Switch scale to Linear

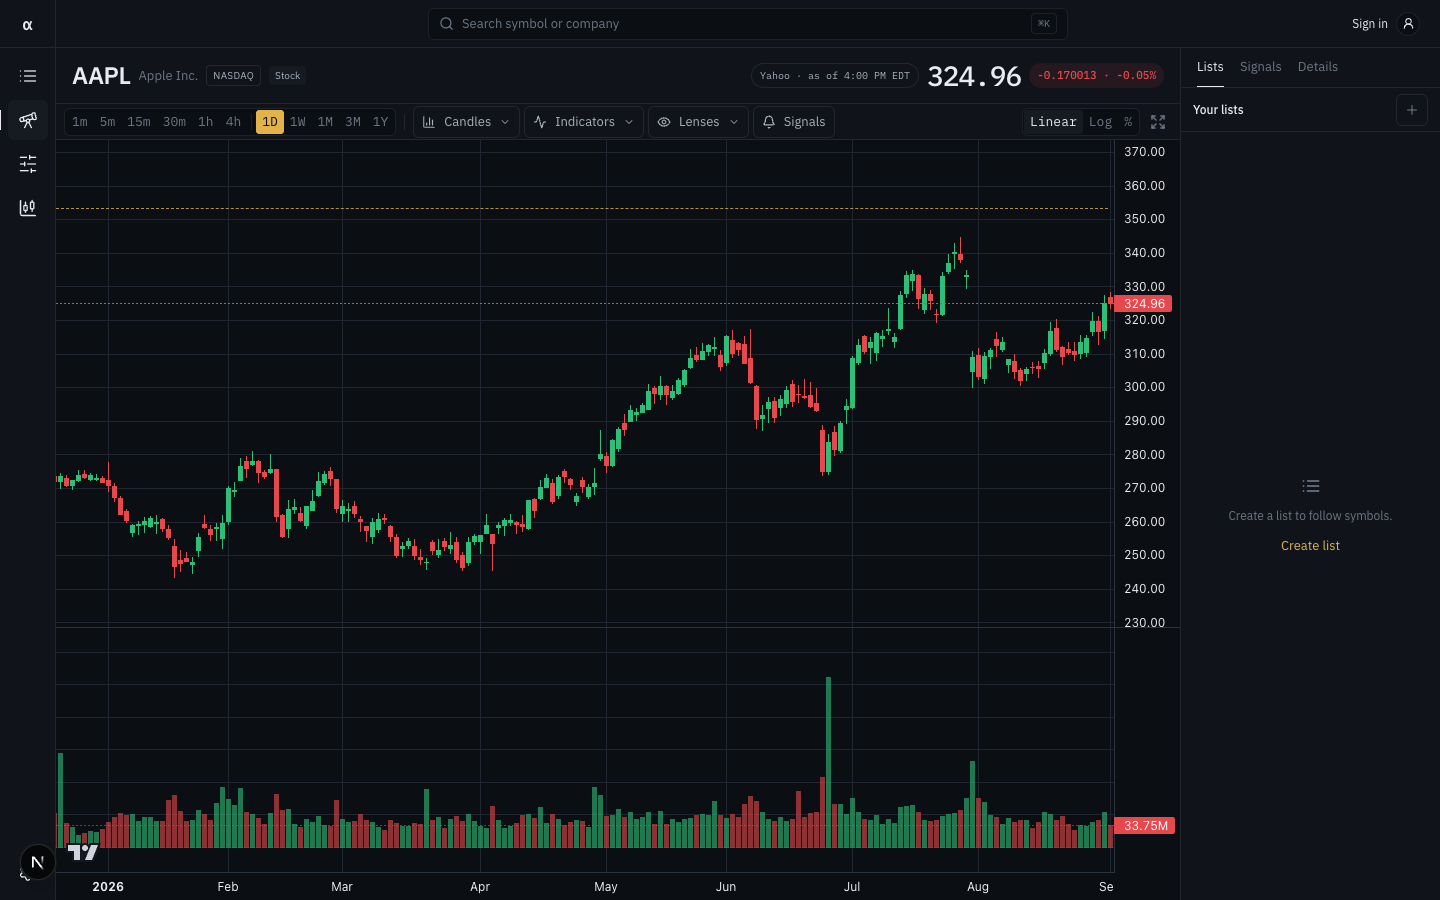[1053, 122]
